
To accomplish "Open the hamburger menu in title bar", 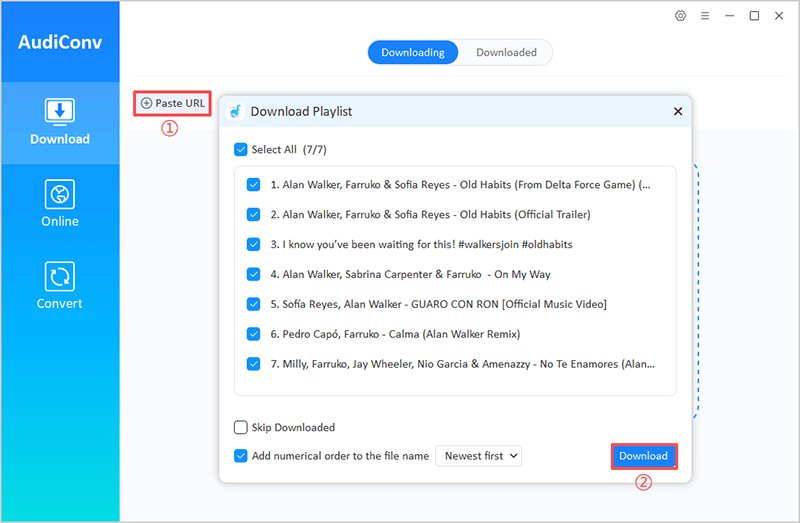I will pos(705,16).
